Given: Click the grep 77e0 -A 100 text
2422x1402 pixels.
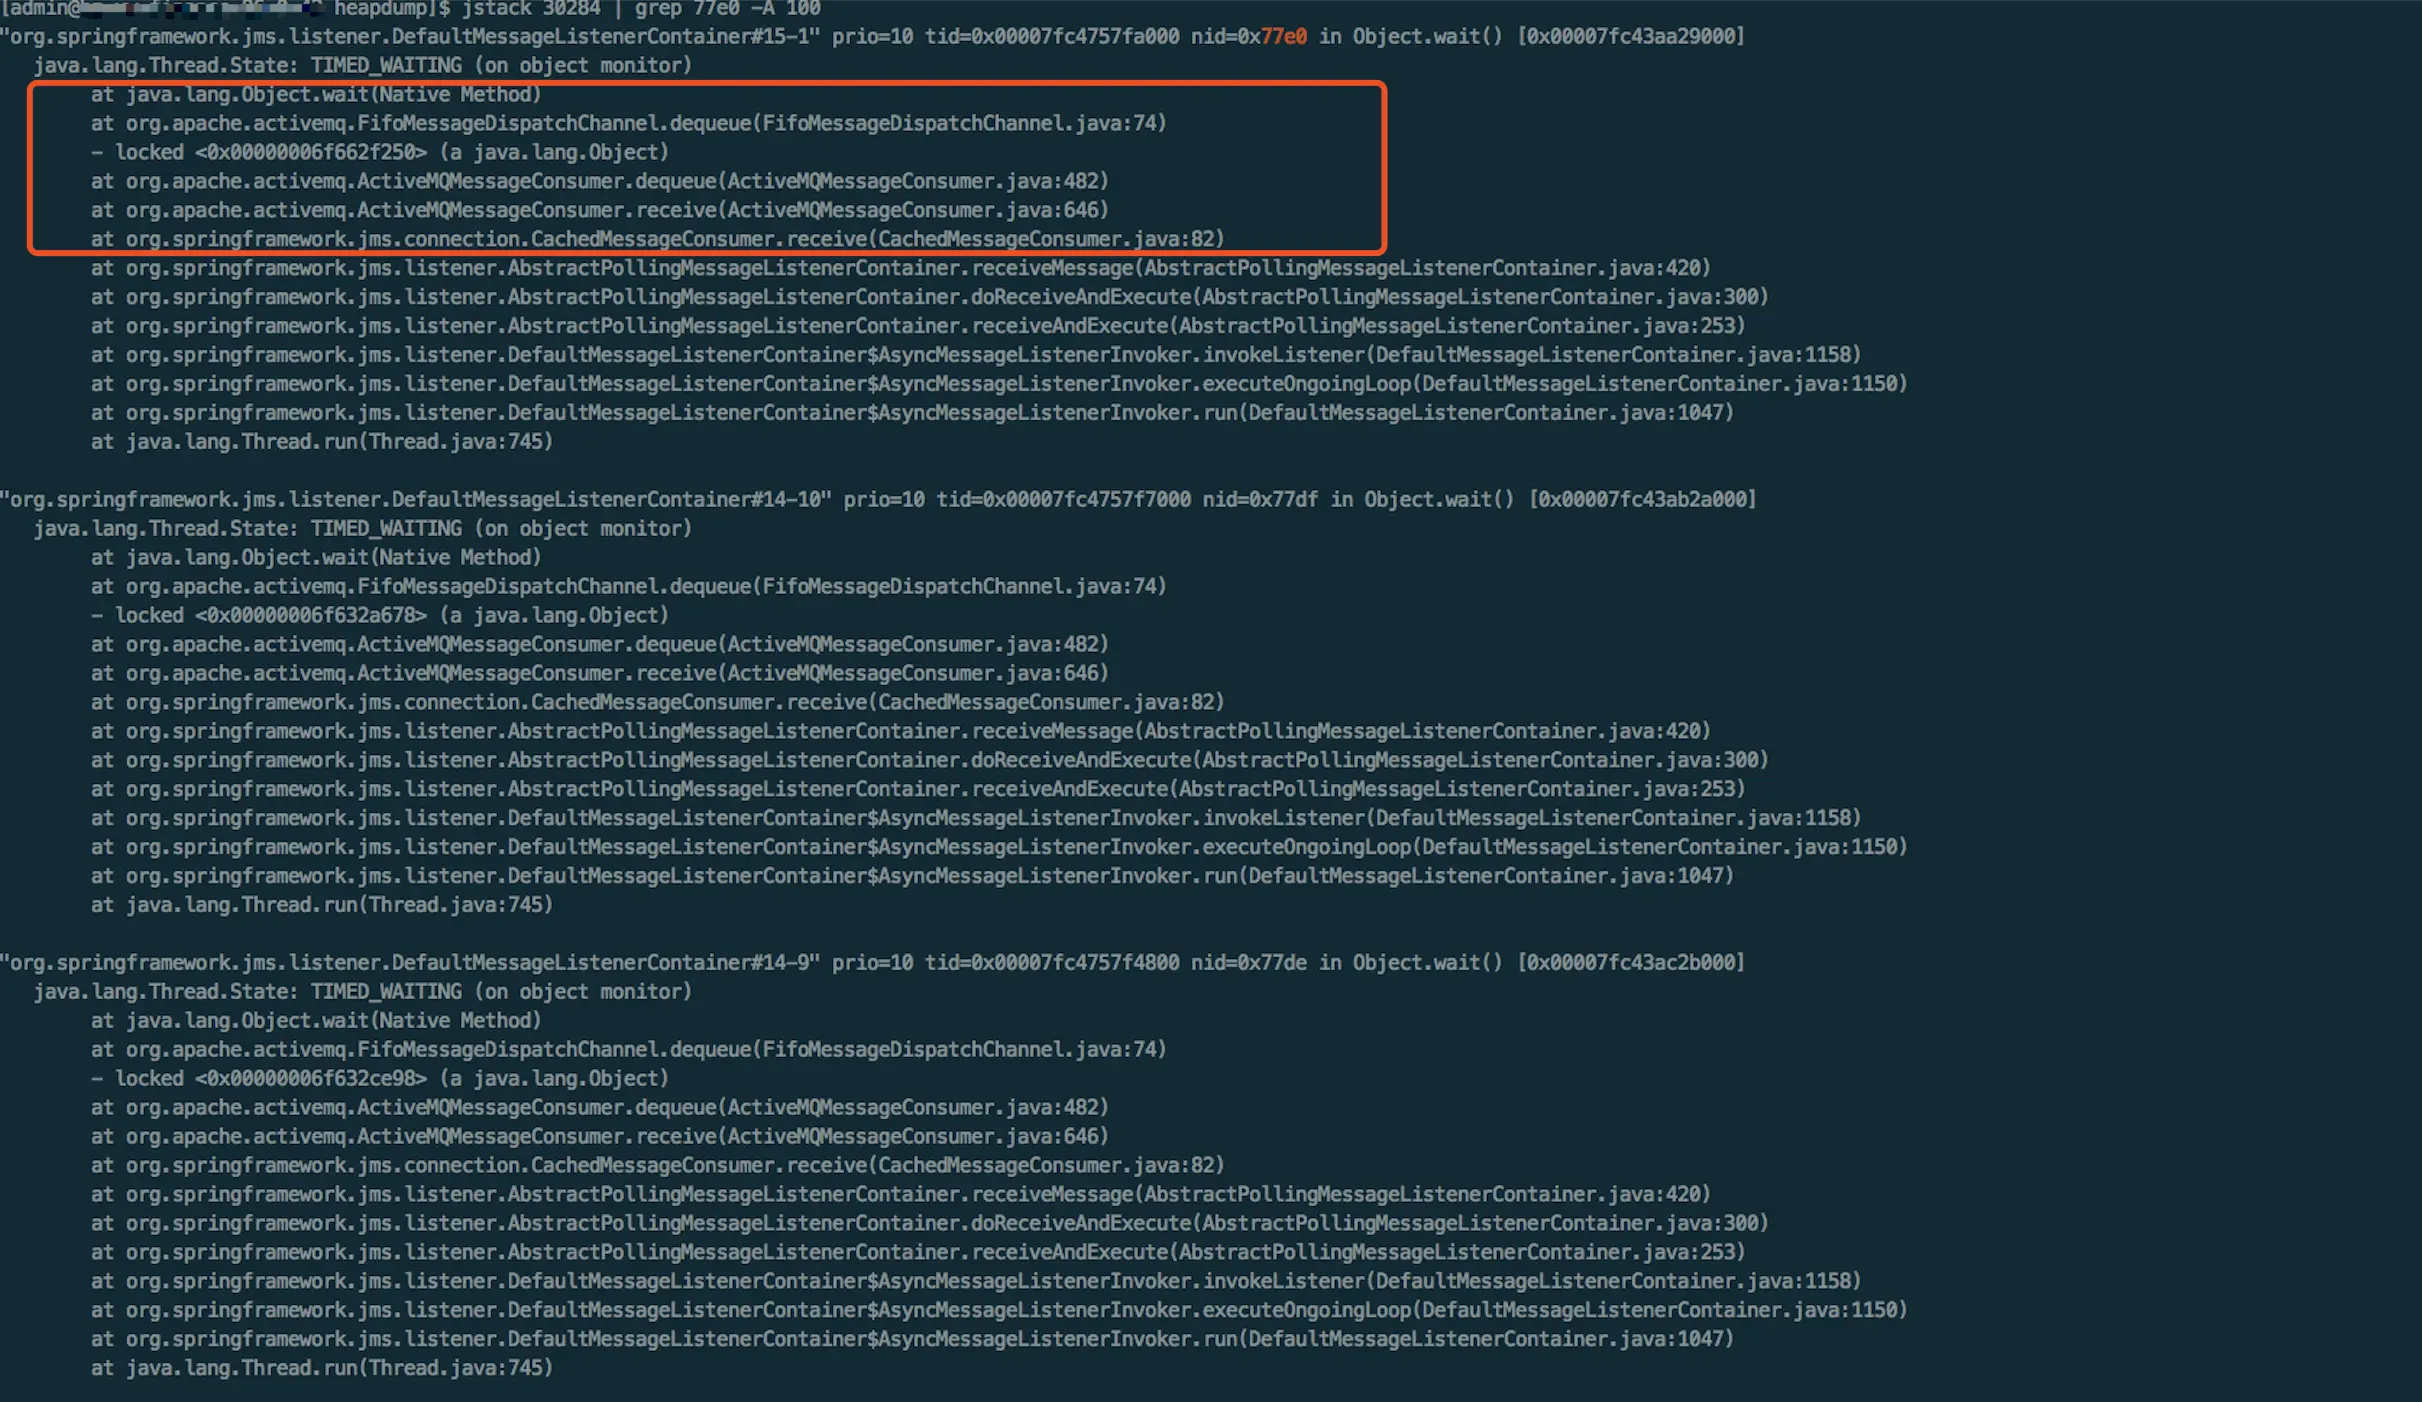Looking at the screenshot, I should (x=727, y=8).
